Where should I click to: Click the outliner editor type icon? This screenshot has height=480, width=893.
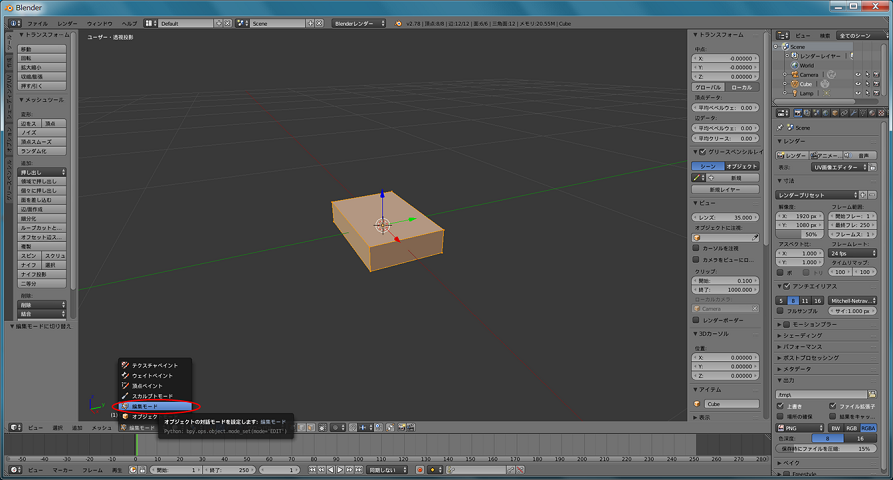pos(782,34)
